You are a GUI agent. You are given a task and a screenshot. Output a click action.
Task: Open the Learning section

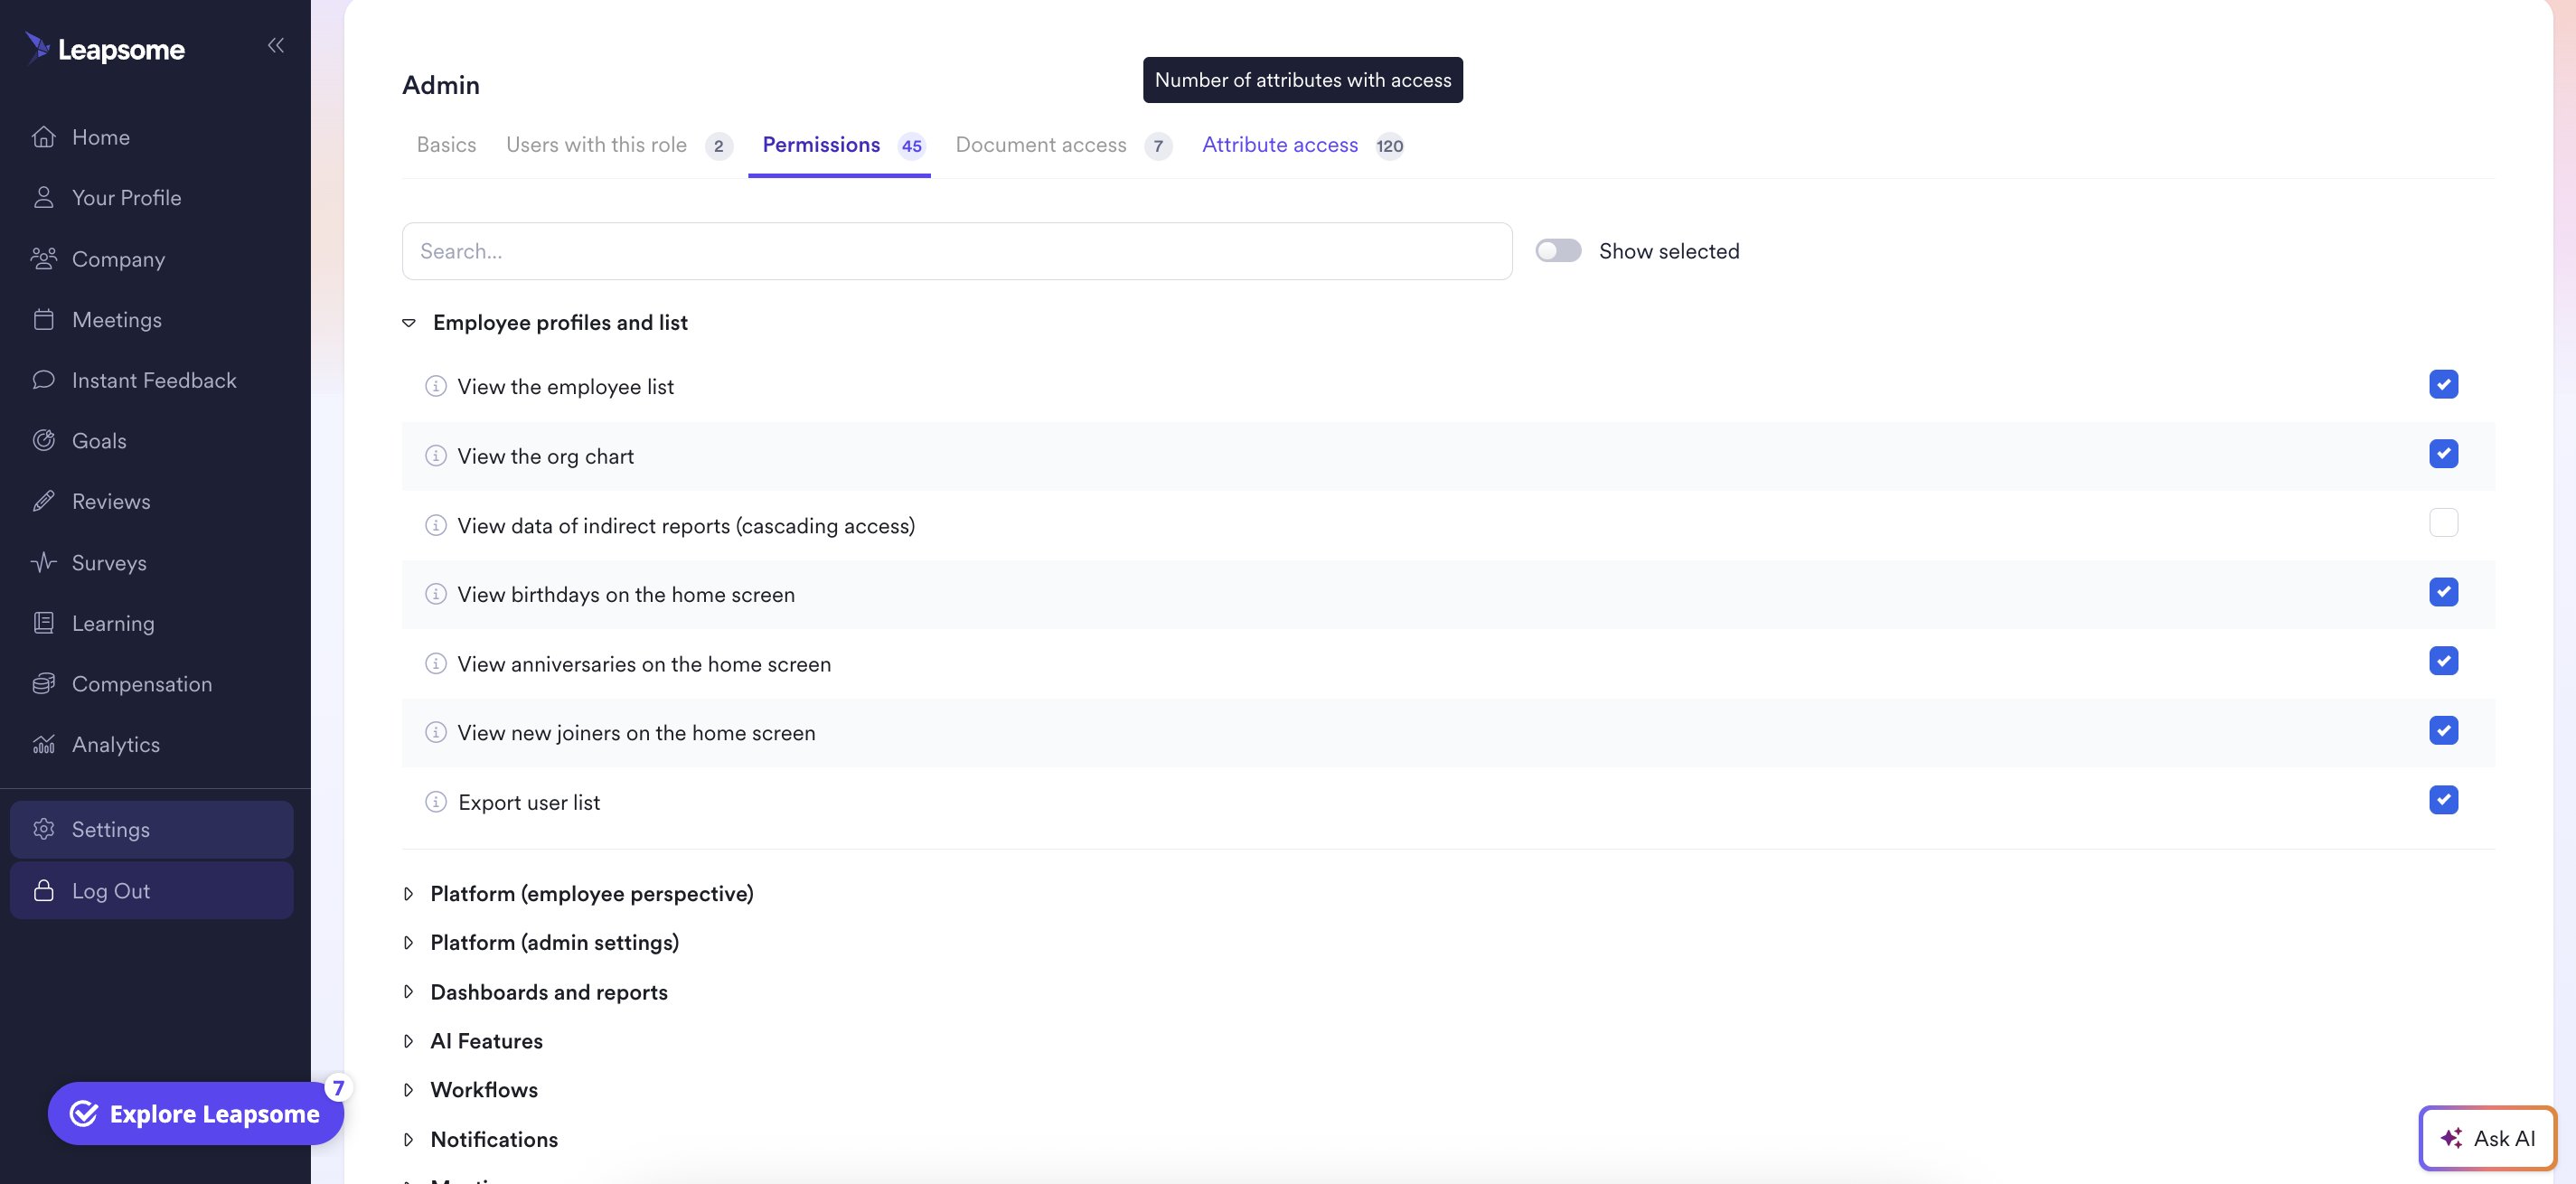coord(113,623)
